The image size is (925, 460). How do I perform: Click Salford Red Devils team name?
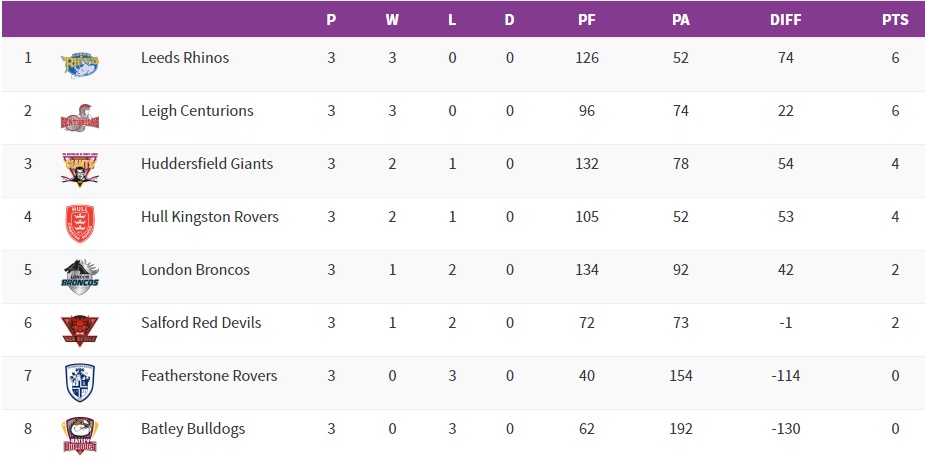(x=201, y=323)
